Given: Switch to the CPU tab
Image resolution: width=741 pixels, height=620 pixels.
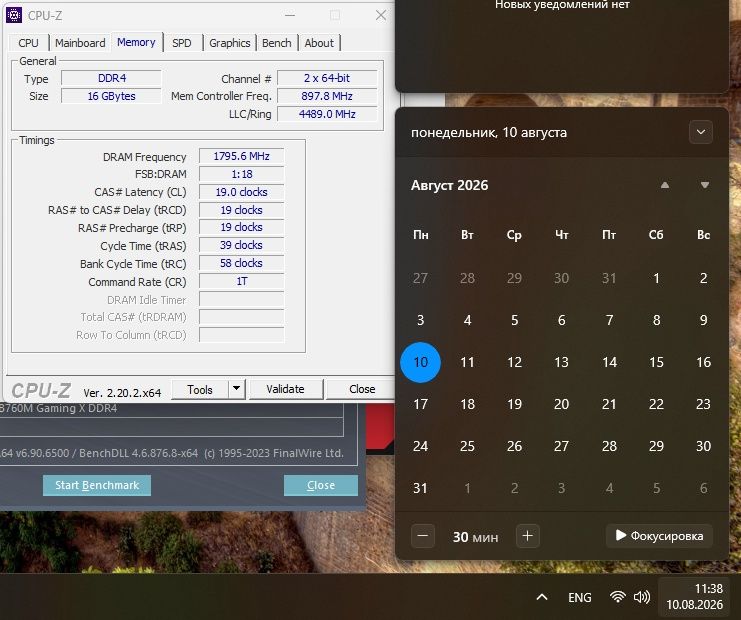Looking at the screenshot, I should [x=28, y=43].
